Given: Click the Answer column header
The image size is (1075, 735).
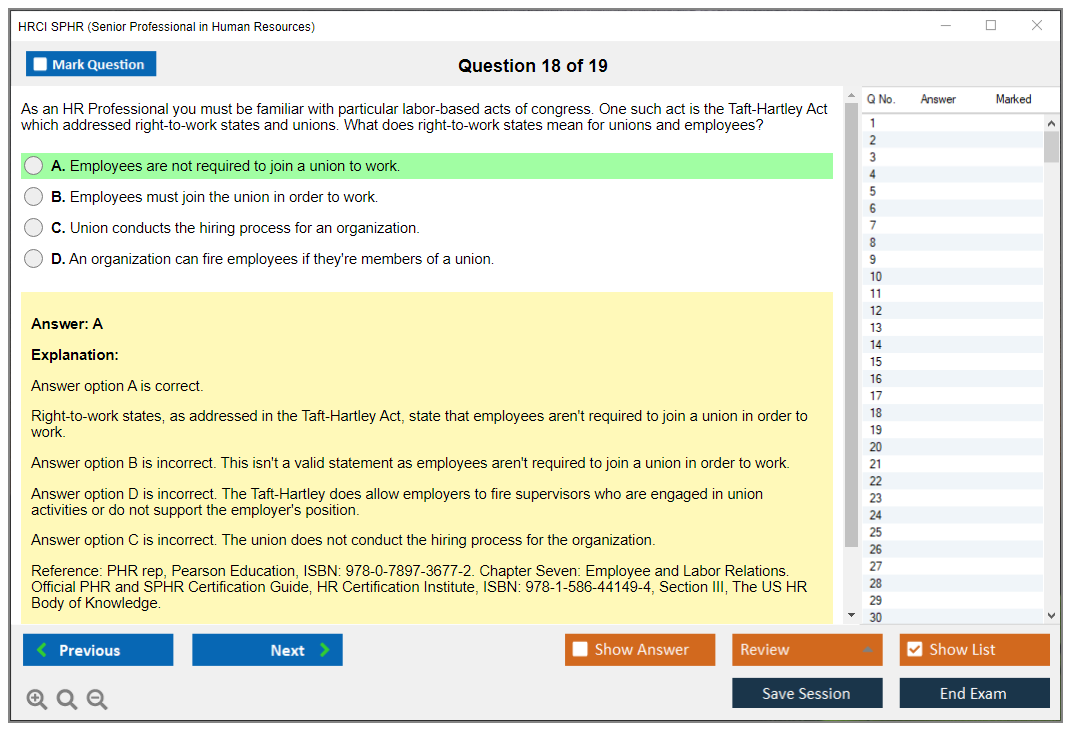Looking at the screenshot, I should pos(938,99).
